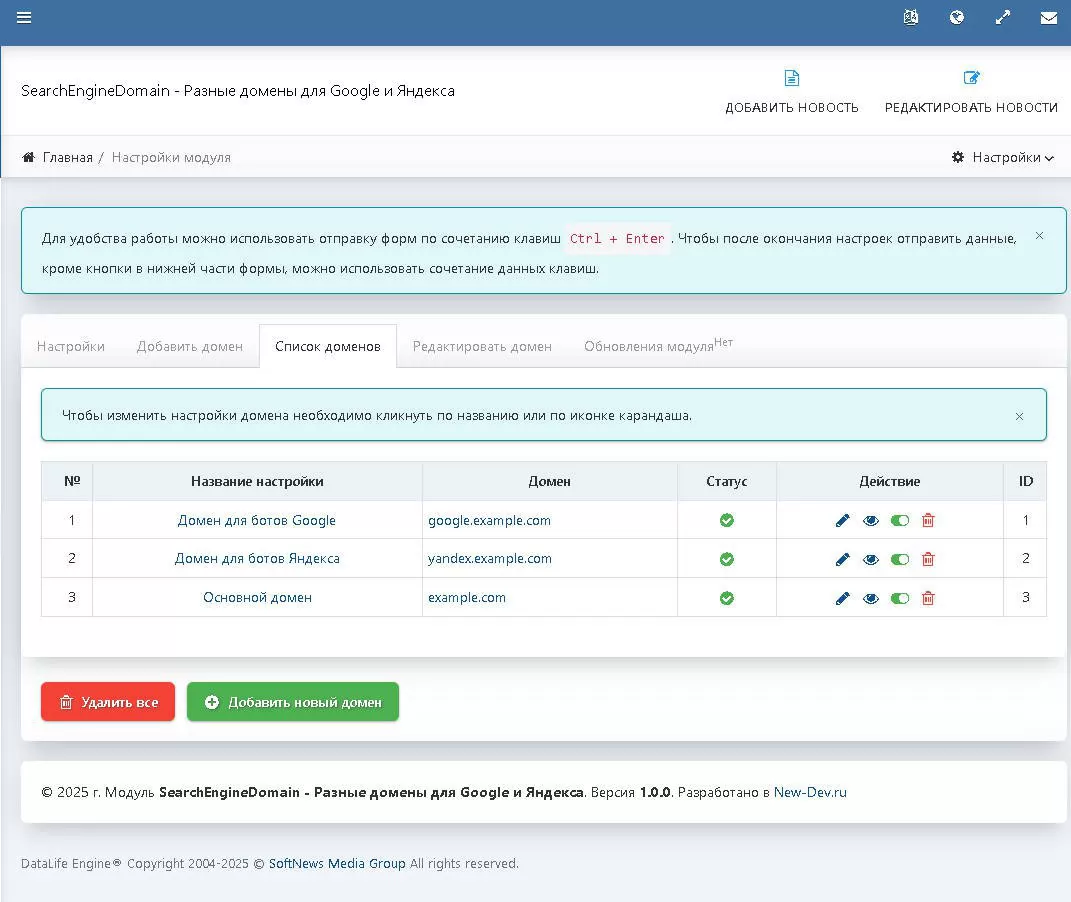Open the SoftNews Media Group link

337,863
